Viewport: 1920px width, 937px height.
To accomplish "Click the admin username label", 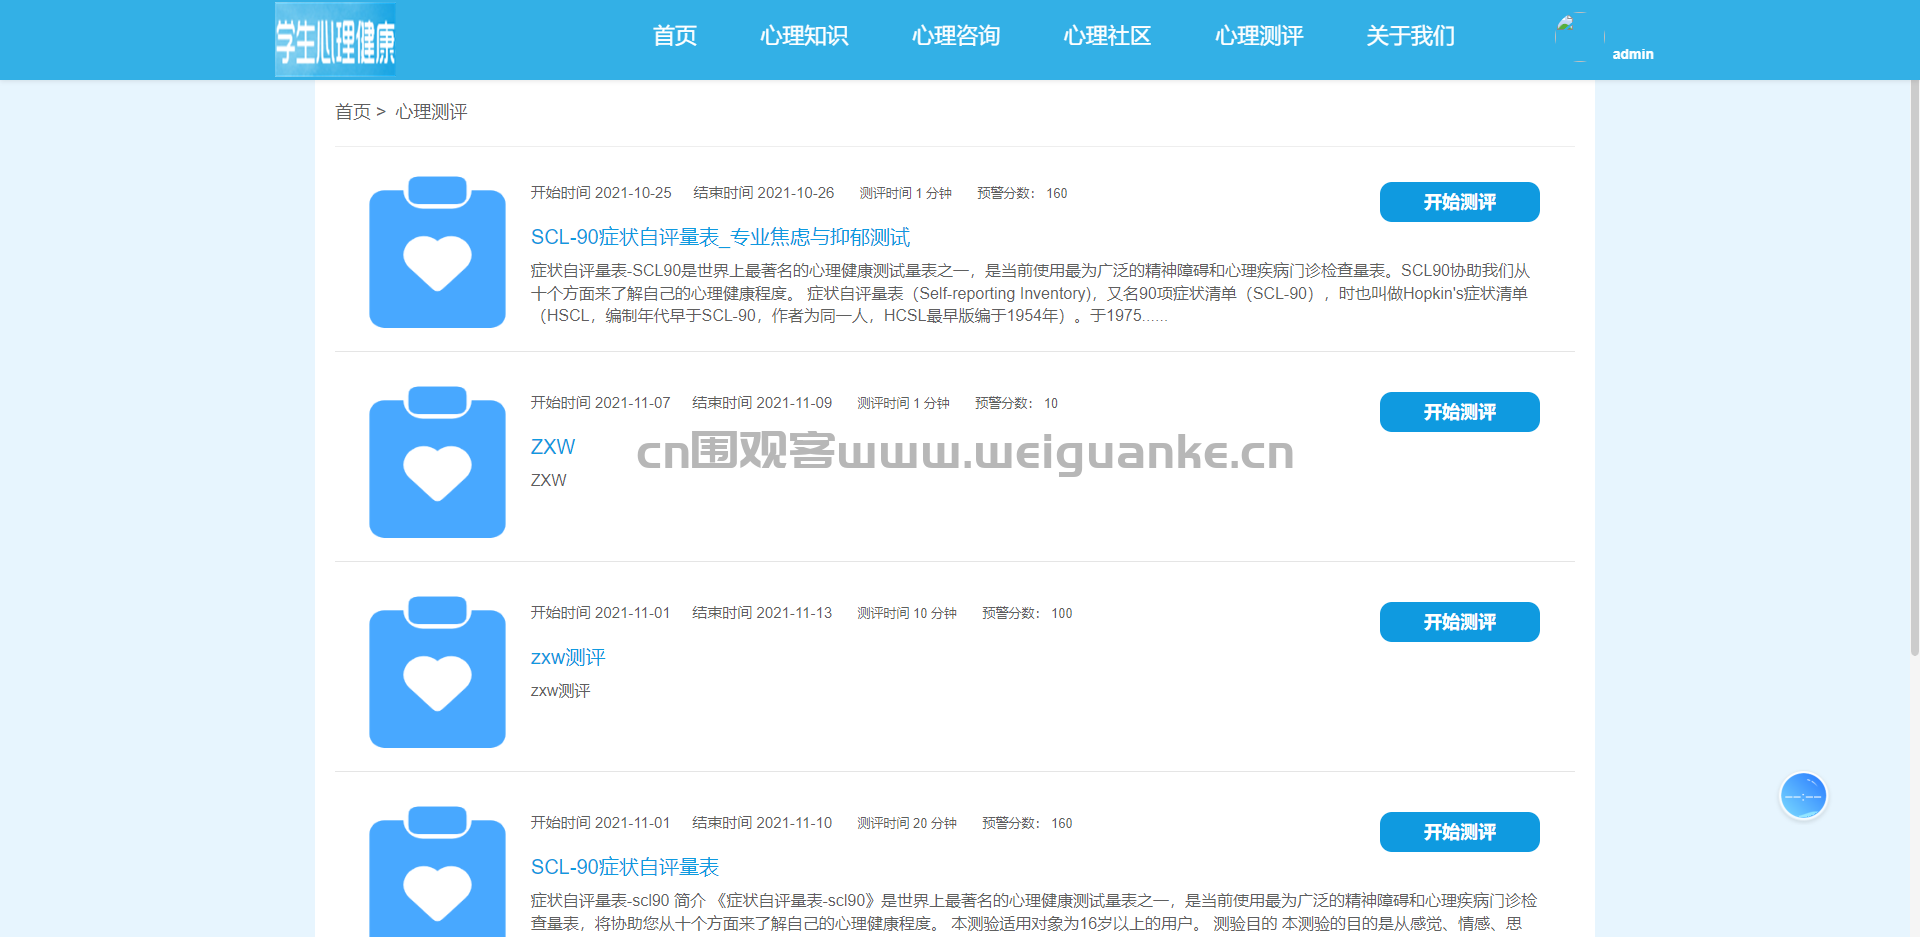I will [x=1633, y=54].
